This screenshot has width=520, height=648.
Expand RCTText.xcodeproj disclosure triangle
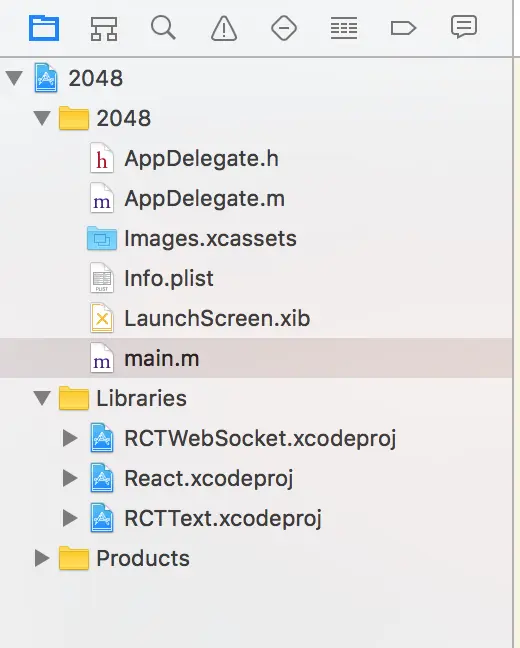point(70,518)
